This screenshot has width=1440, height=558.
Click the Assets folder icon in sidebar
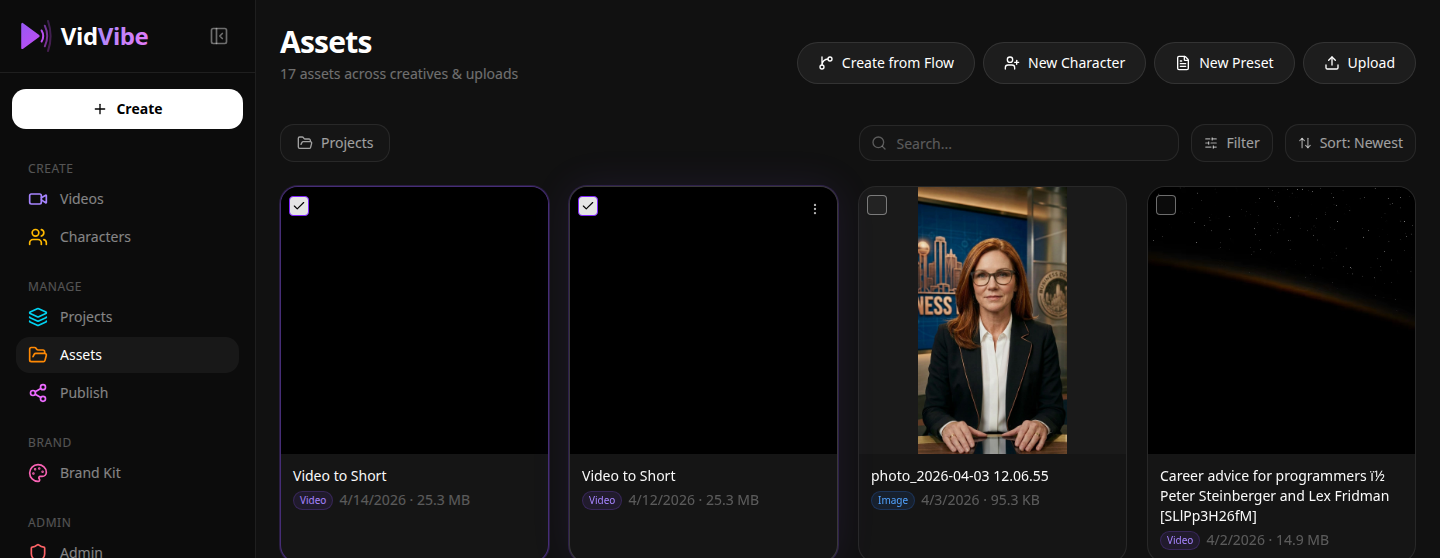point(38,355)
